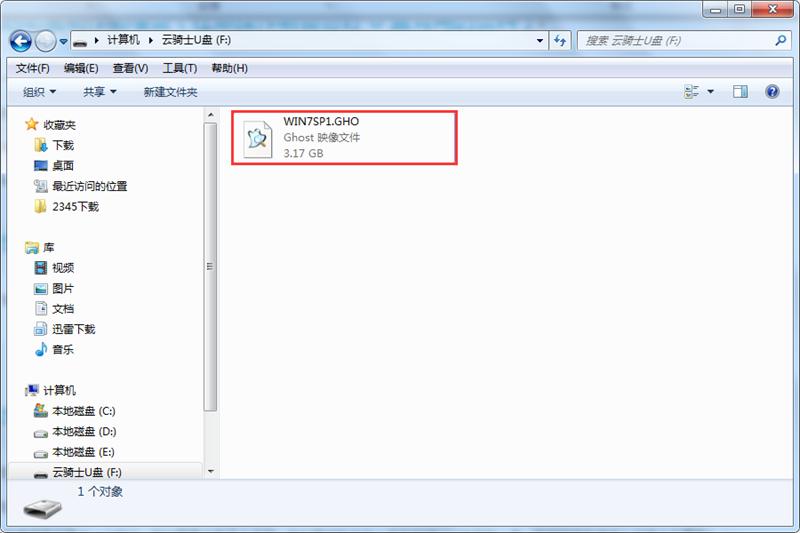The width and height of the screenshot is (800, 533).
Task: Select 云骑士U盘 (F:) in navigation tree
Action: [x=87, y=472]
